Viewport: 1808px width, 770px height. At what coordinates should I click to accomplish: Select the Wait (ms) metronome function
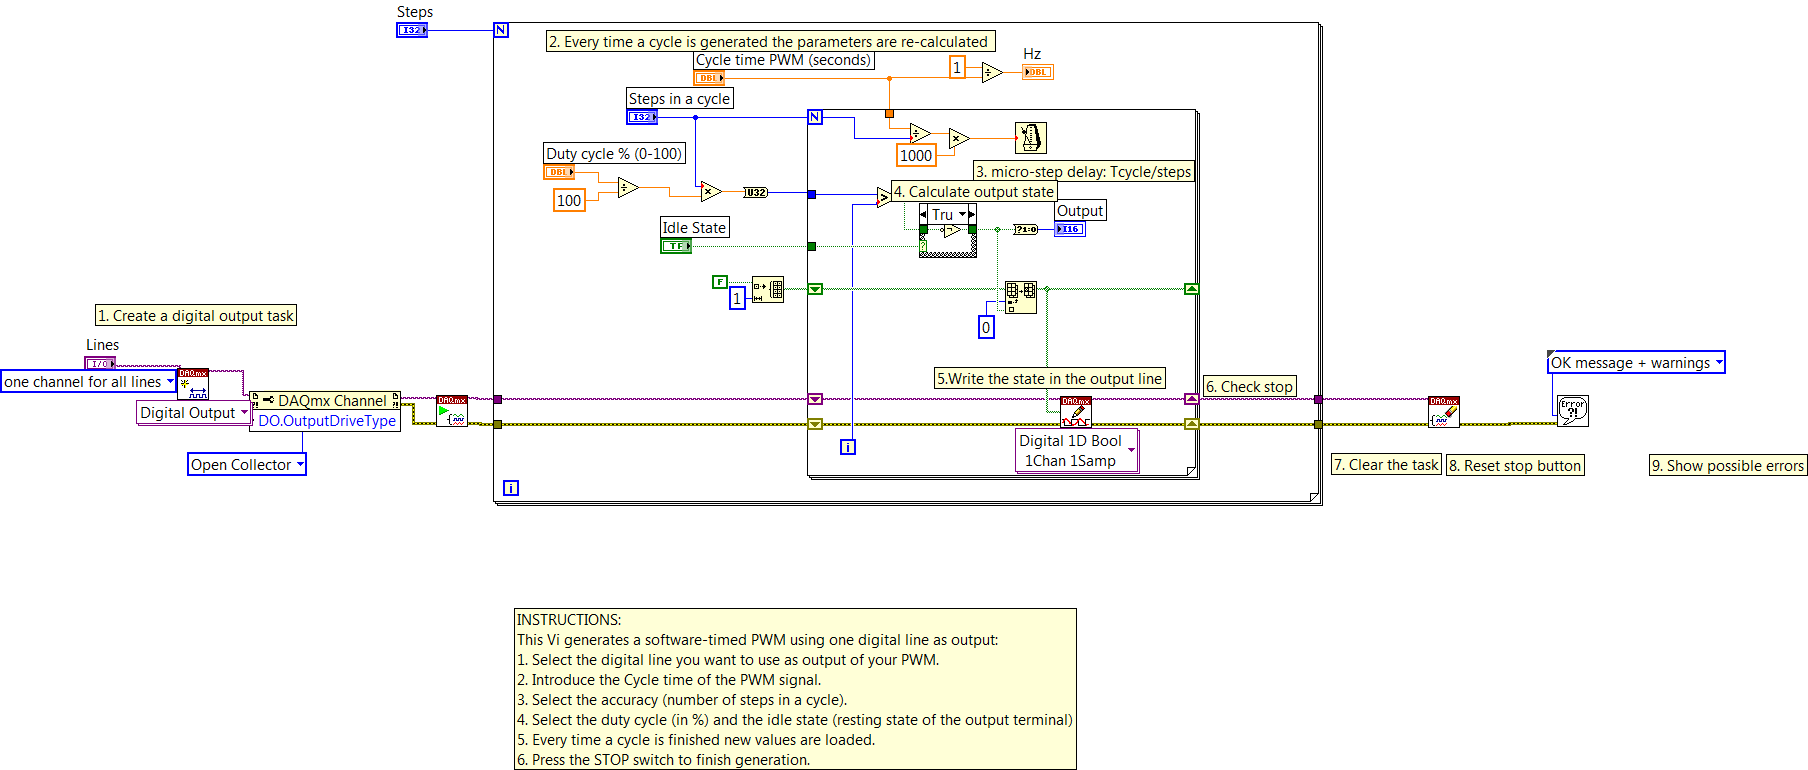[x=1030, y=138]
